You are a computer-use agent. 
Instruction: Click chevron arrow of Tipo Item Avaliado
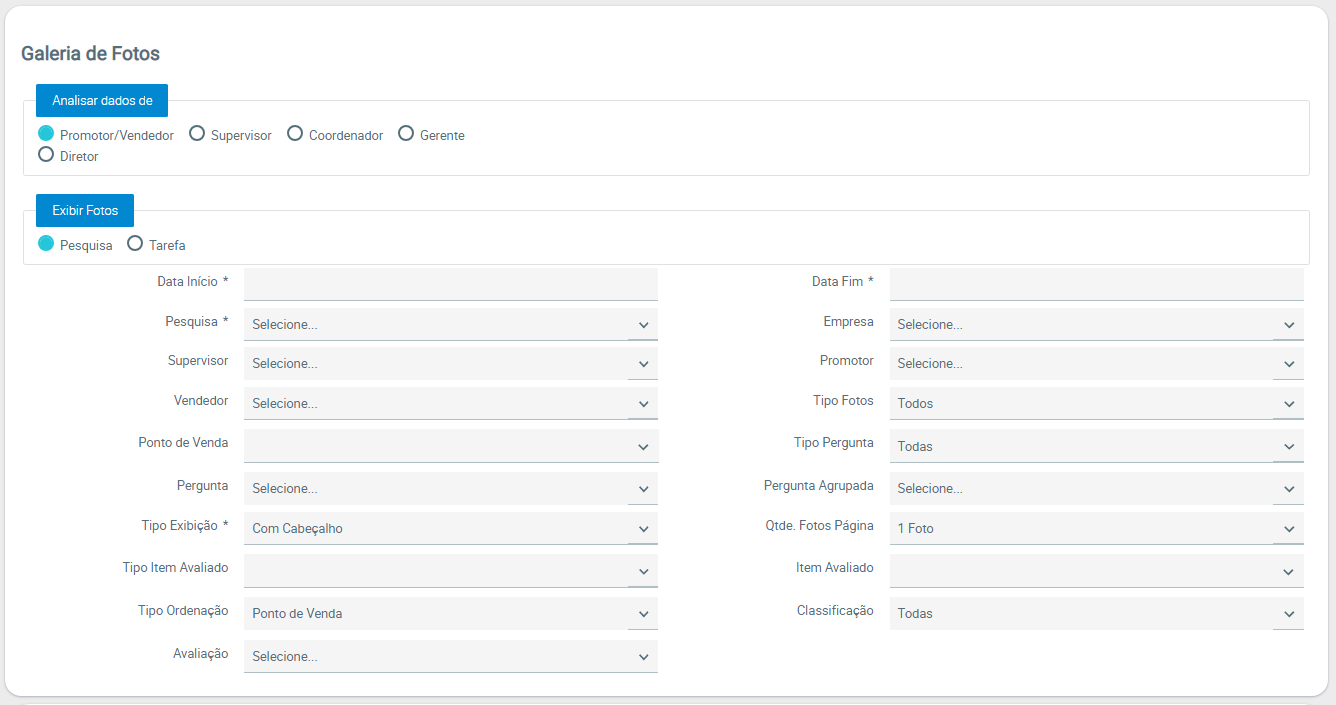[x=643, y=572]
